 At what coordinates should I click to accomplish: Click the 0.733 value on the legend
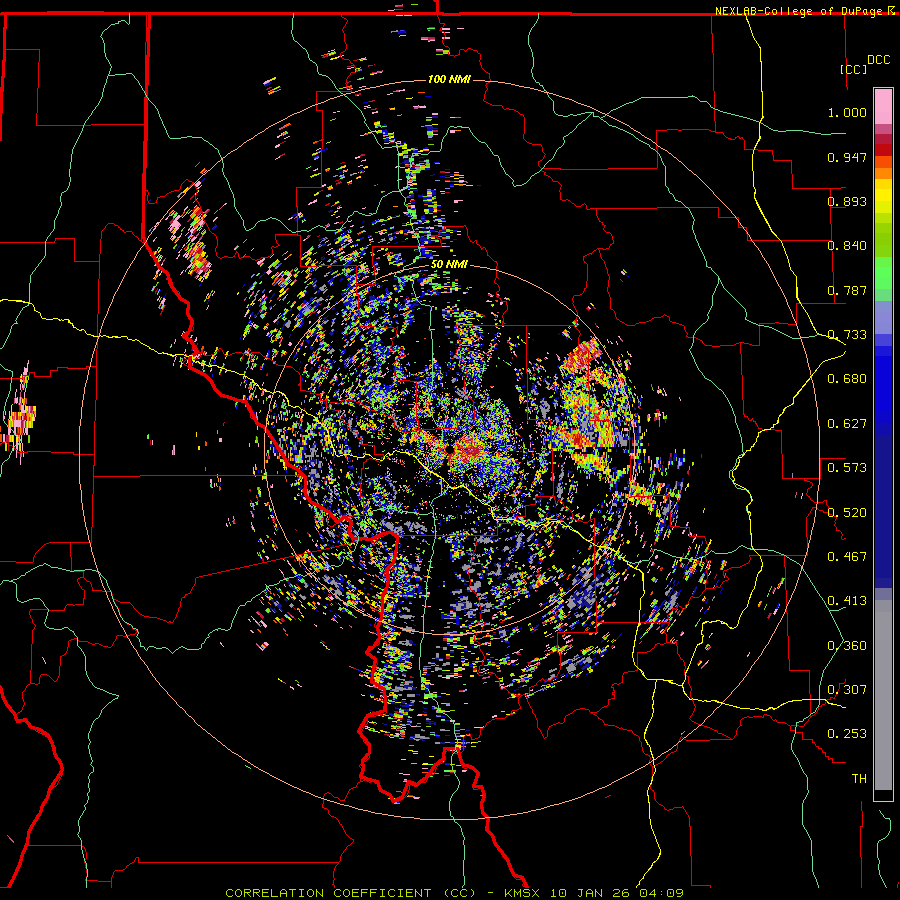pos(847,335)
